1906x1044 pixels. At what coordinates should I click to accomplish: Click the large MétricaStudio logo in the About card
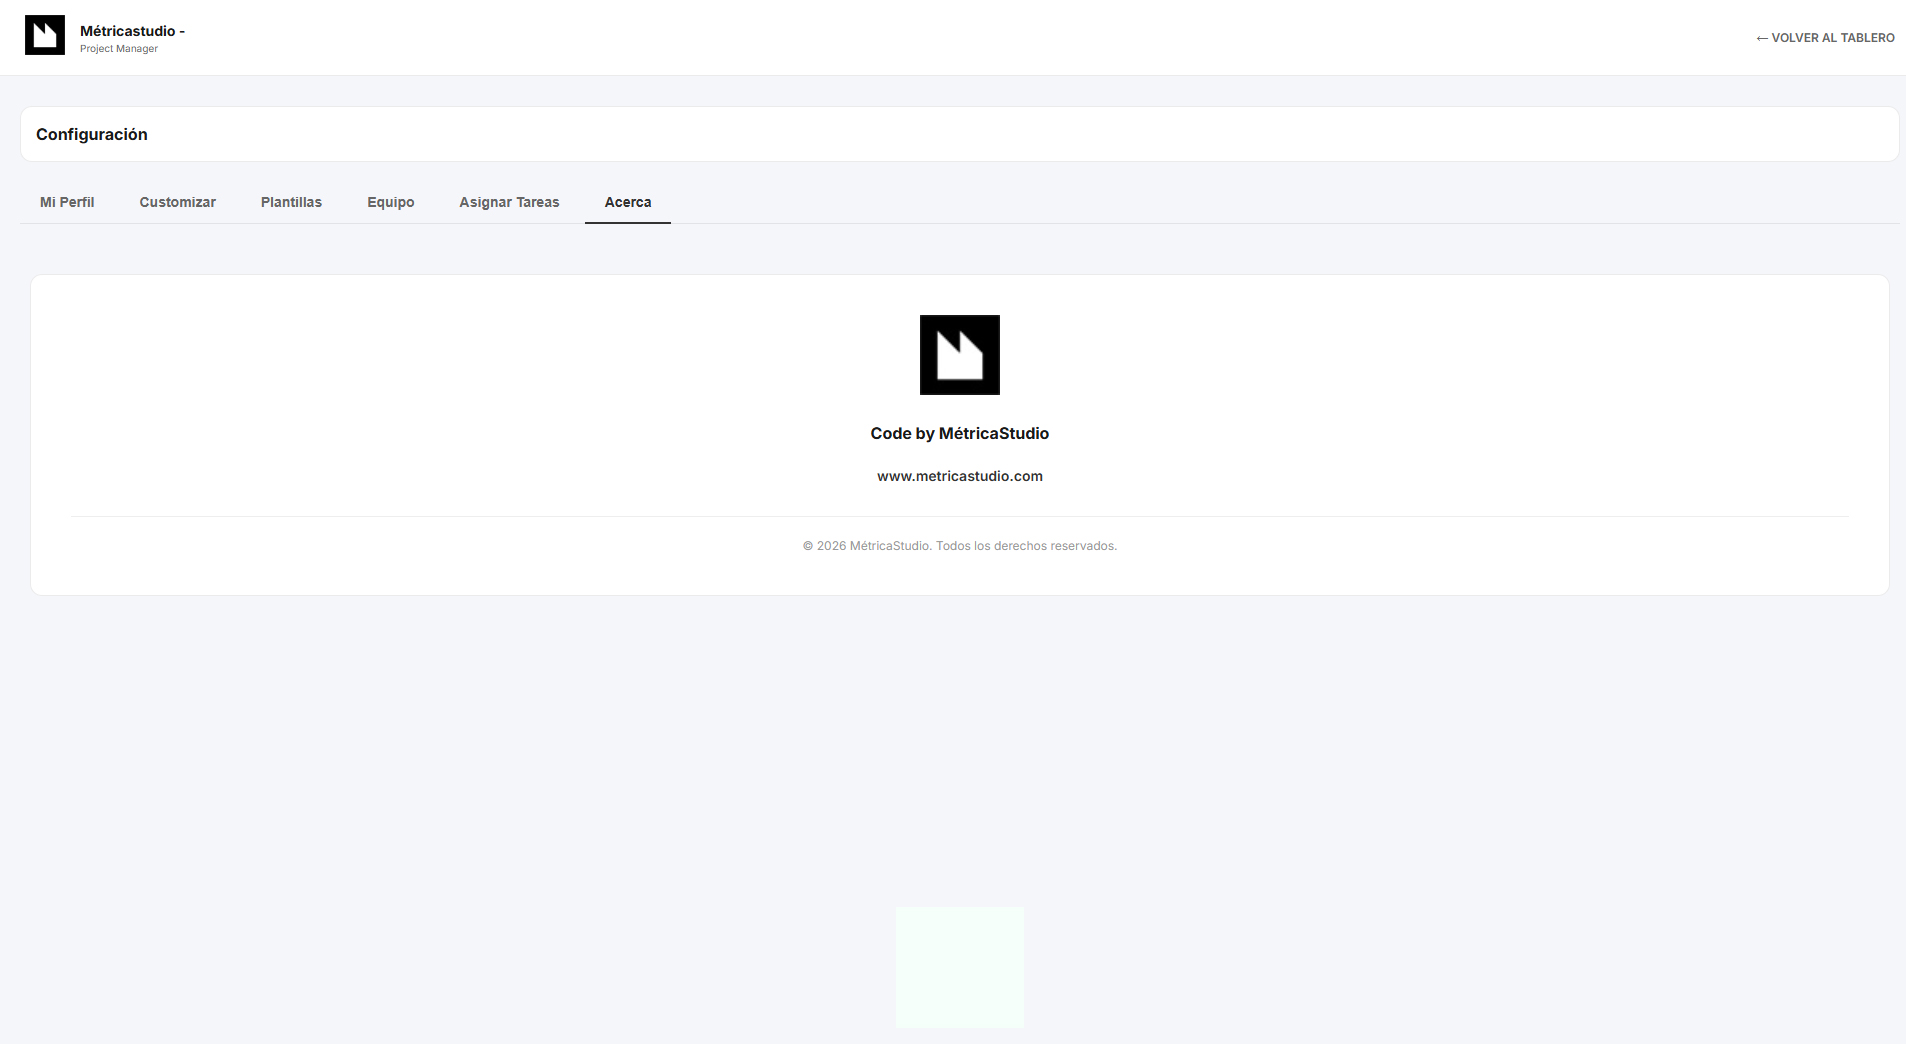(x=959, y=355)
